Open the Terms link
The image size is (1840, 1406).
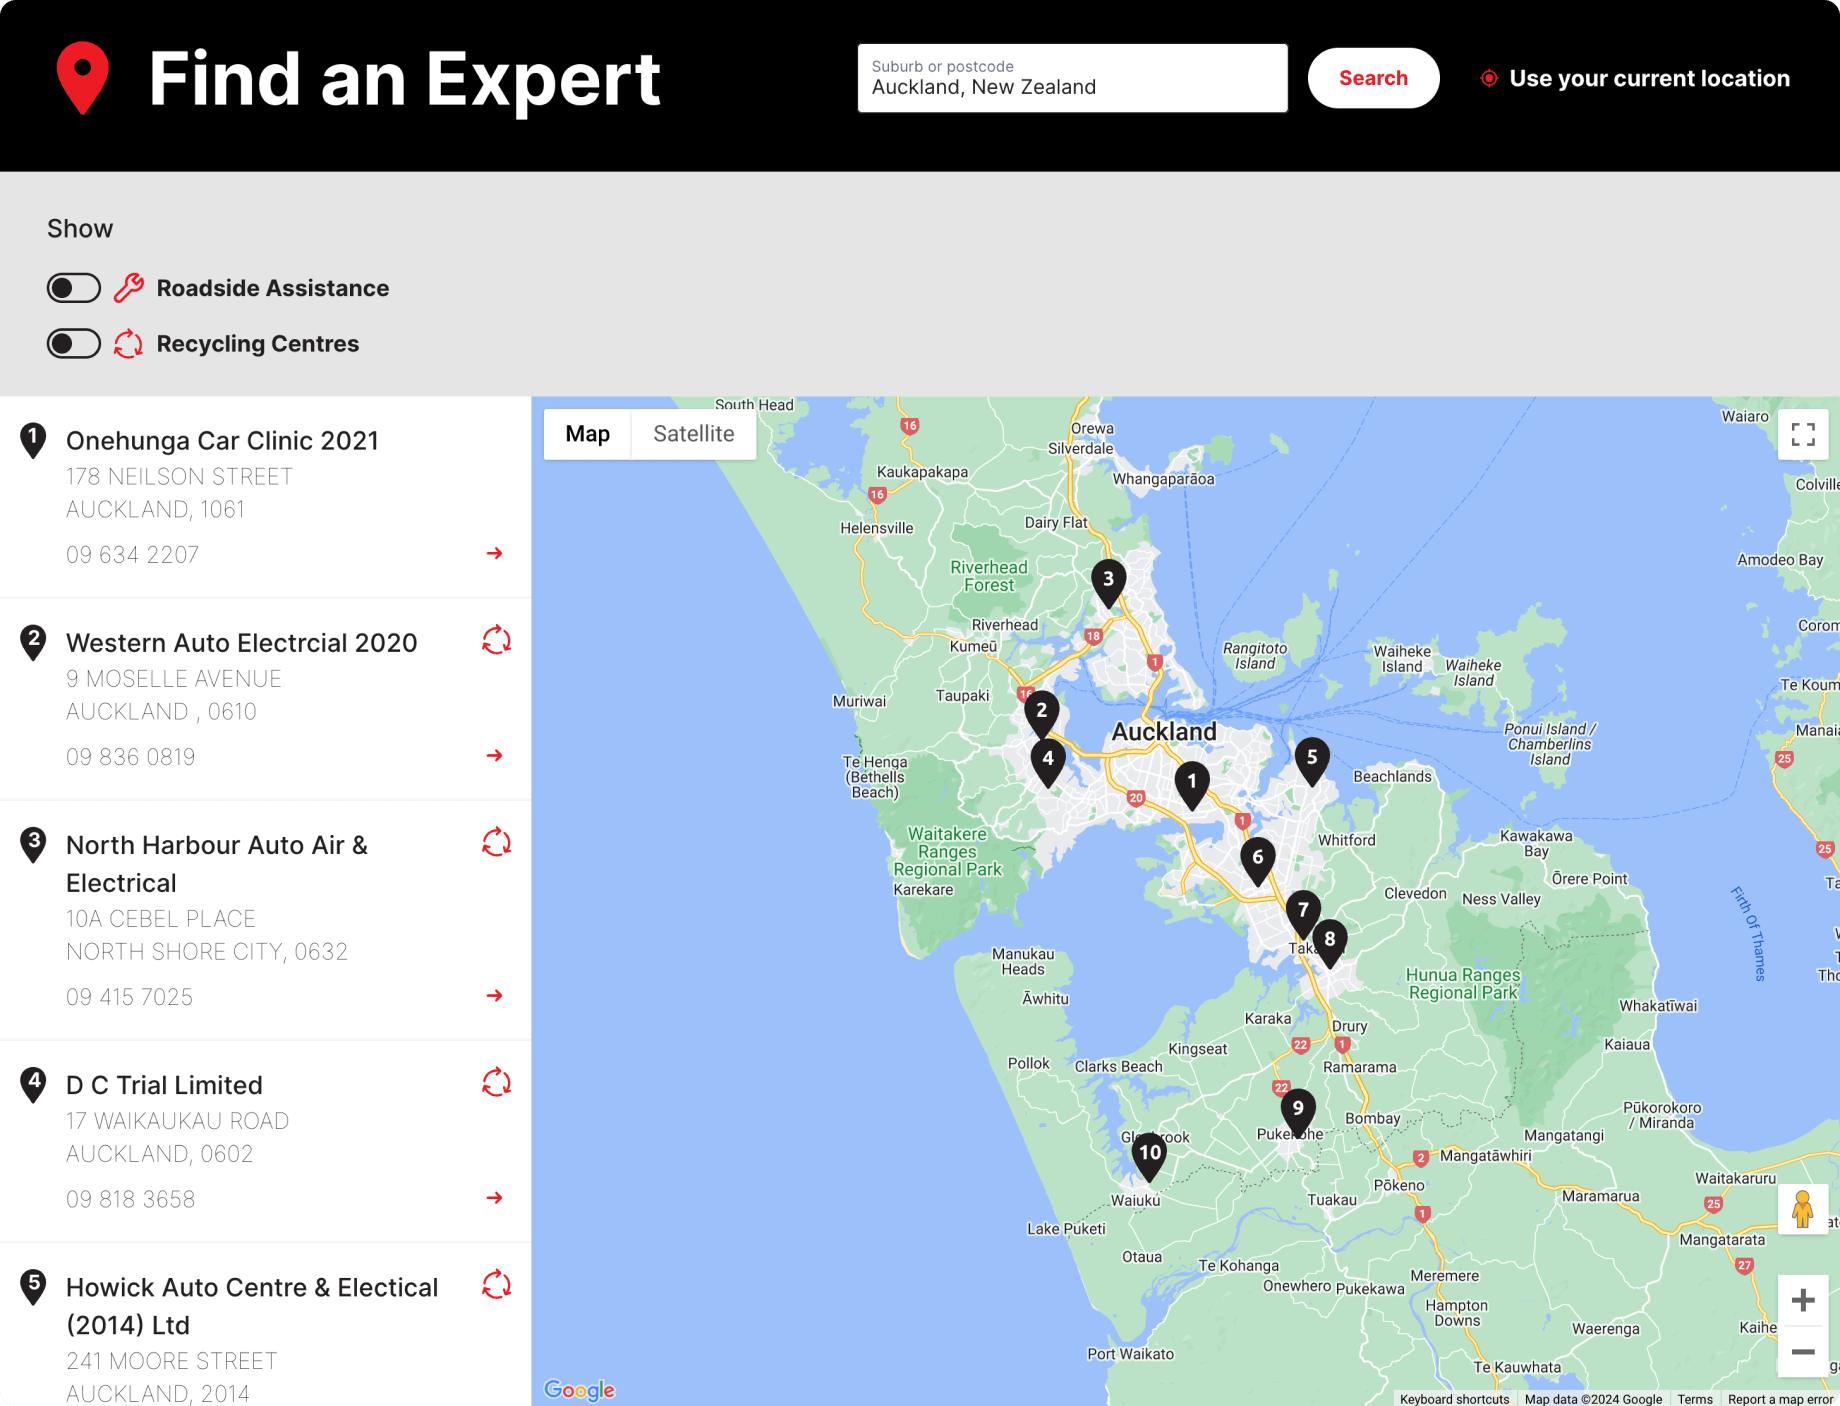[x=1695, y=1399]
